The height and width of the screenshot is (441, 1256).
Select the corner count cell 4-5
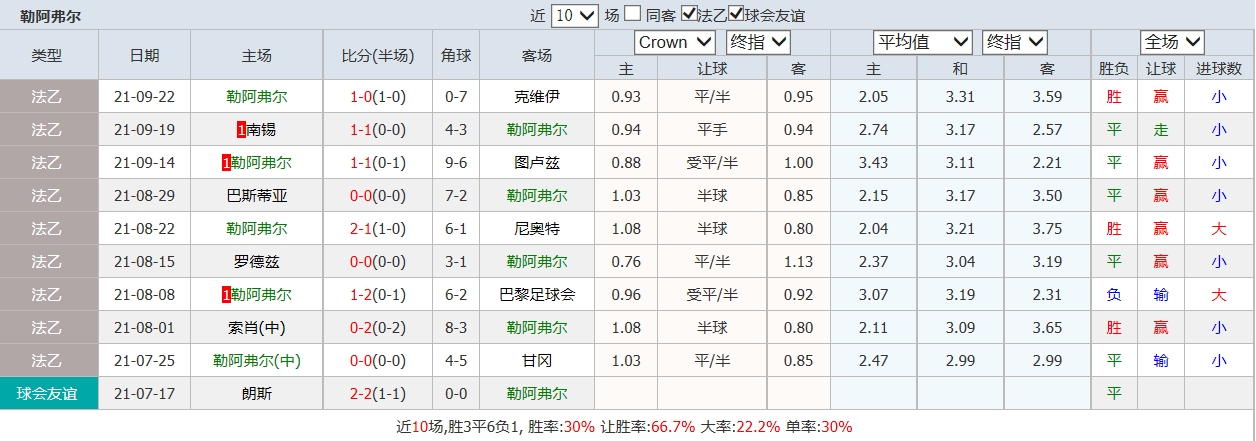pyautogui.click(x=456, y=360)
